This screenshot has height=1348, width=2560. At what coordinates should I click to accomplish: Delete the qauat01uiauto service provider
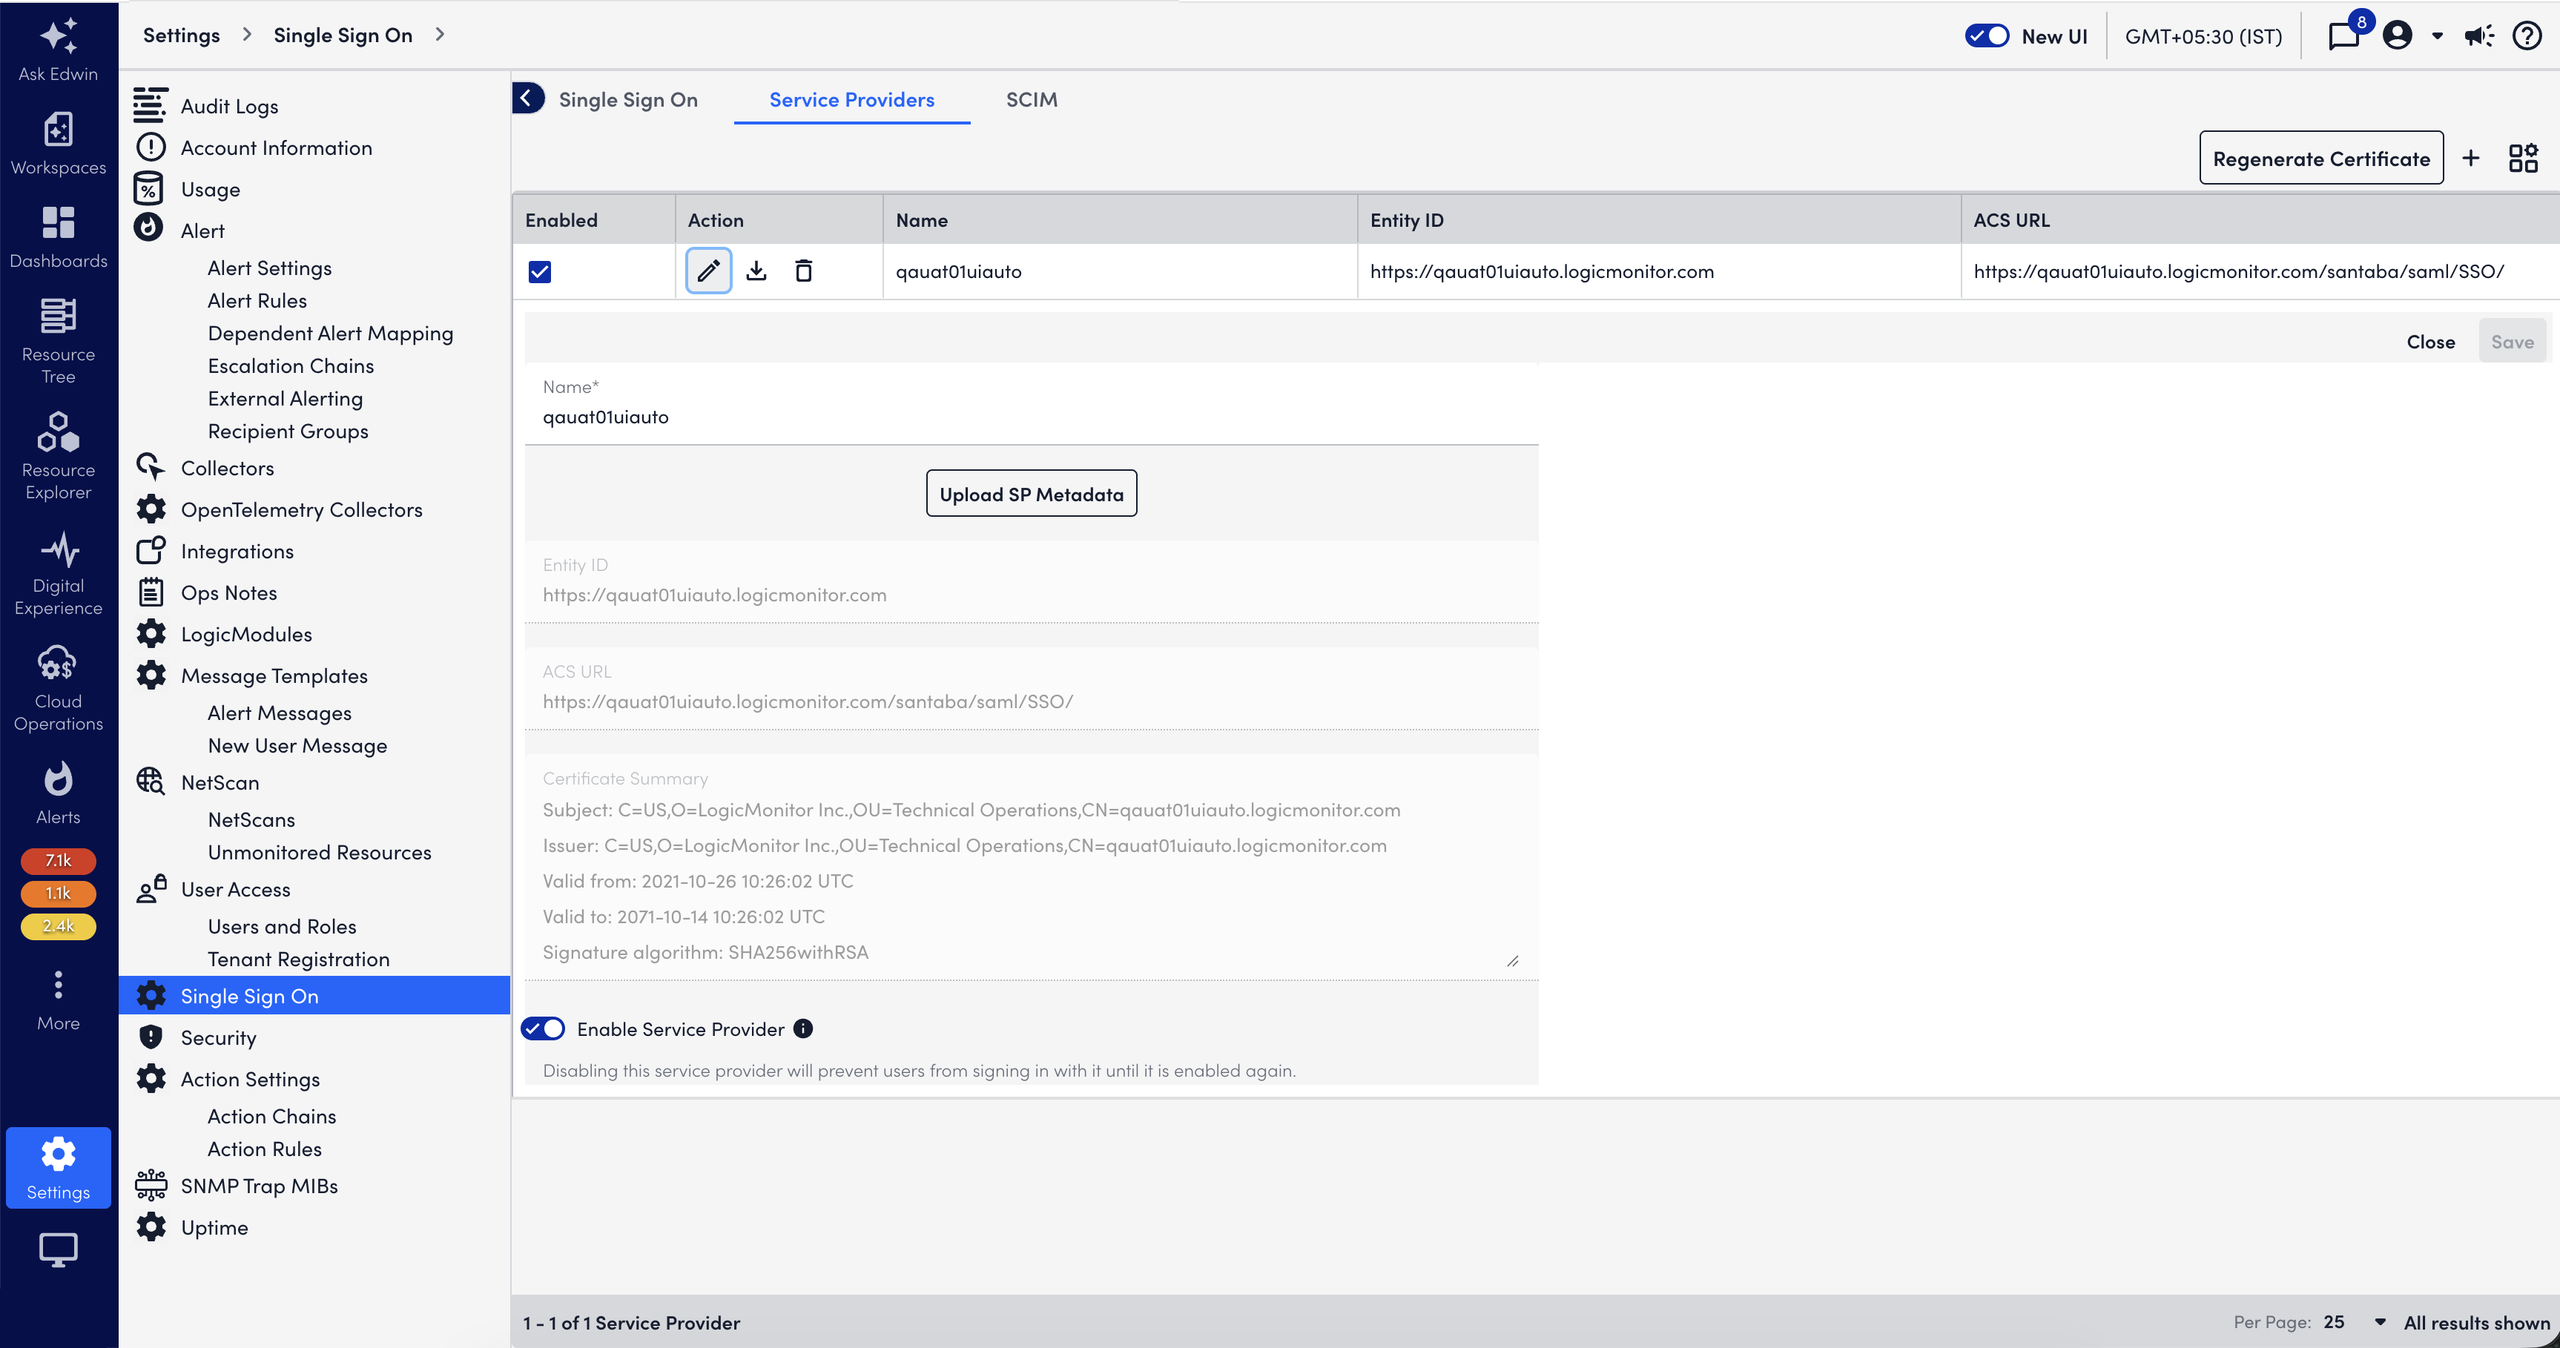[x=803, y=271]
